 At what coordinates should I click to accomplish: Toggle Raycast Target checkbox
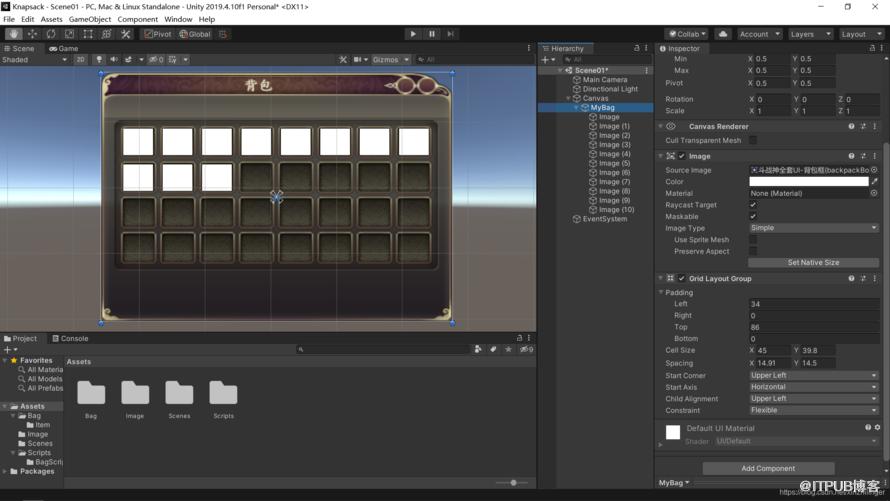pos(753,205)
